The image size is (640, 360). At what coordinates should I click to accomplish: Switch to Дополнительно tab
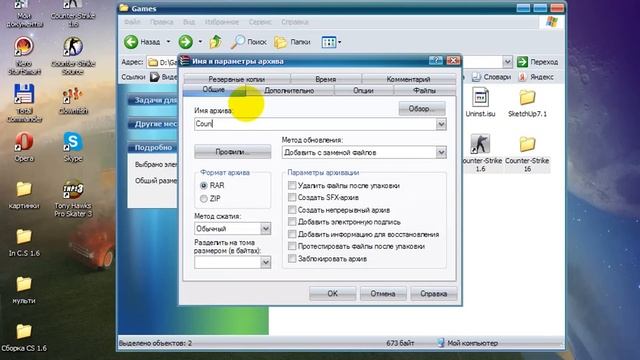tap(289, 90)
